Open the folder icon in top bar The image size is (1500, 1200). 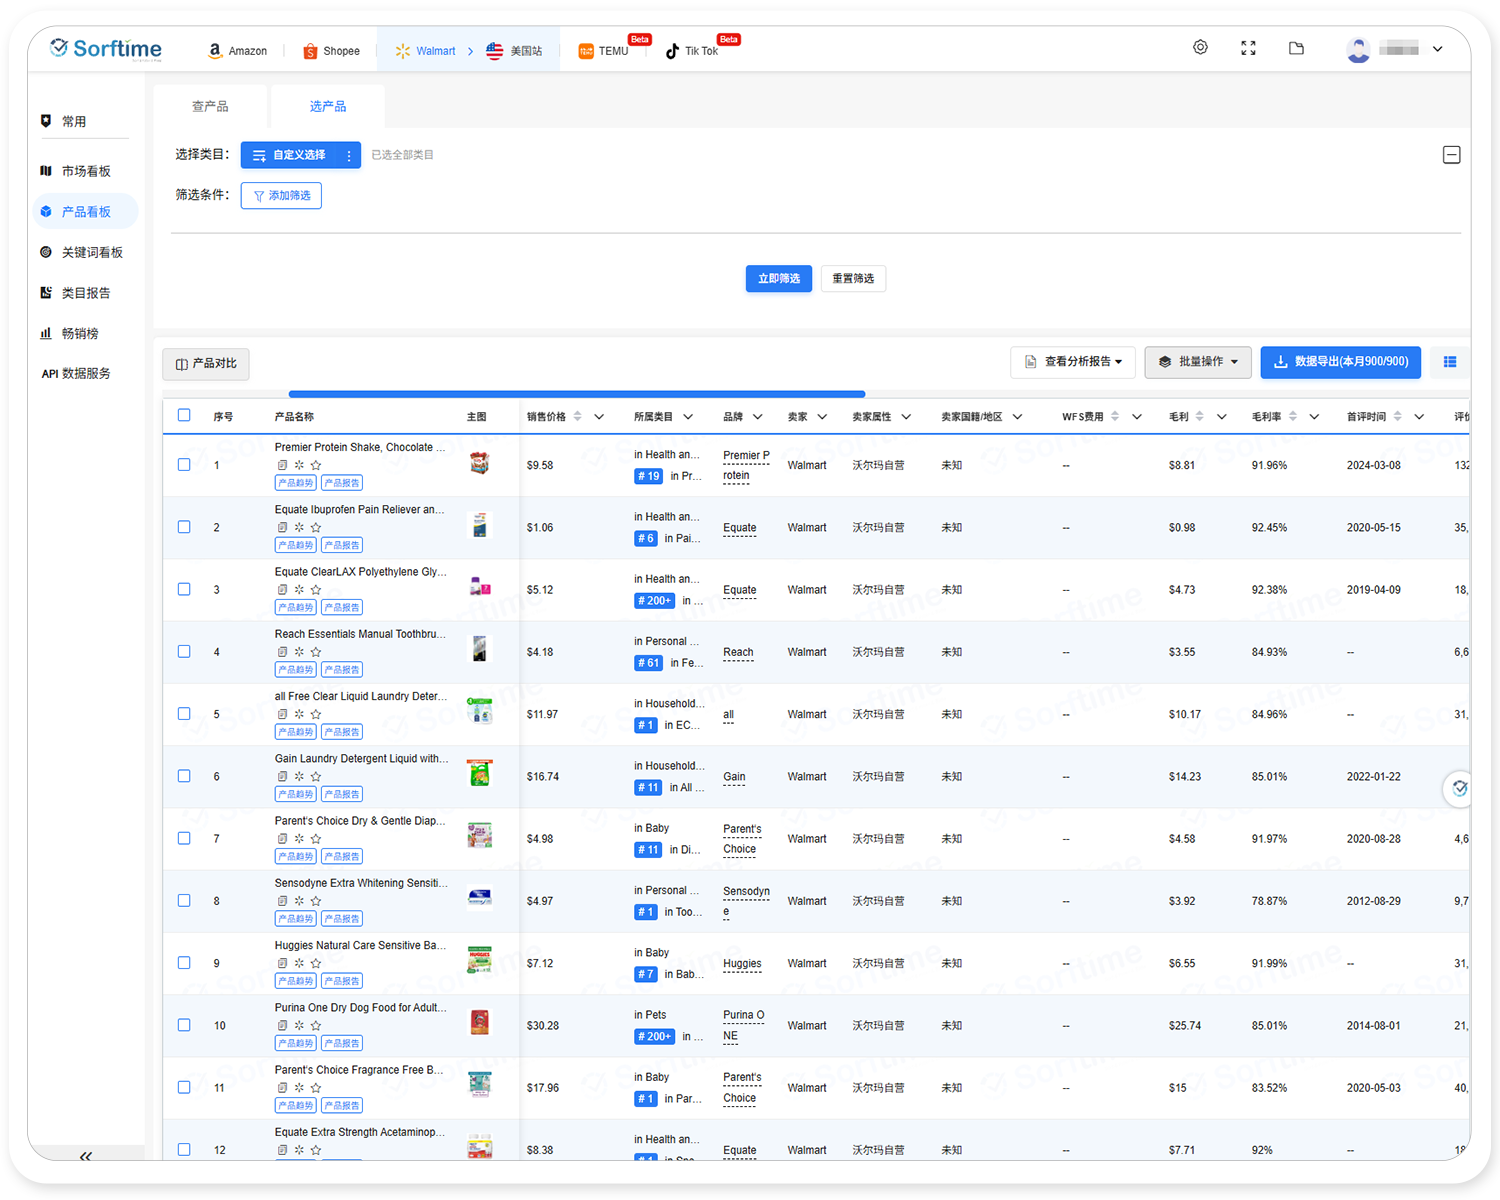(x=1296, y=48)
